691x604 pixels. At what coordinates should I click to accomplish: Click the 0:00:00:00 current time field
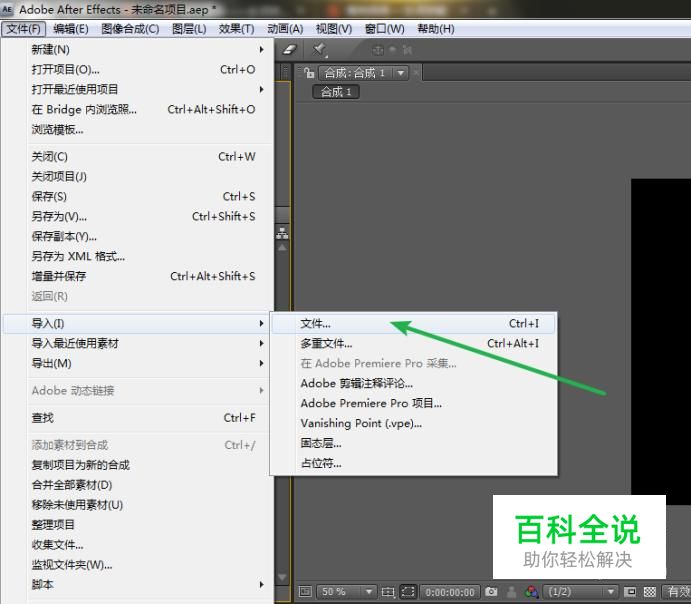click(450, 592)
